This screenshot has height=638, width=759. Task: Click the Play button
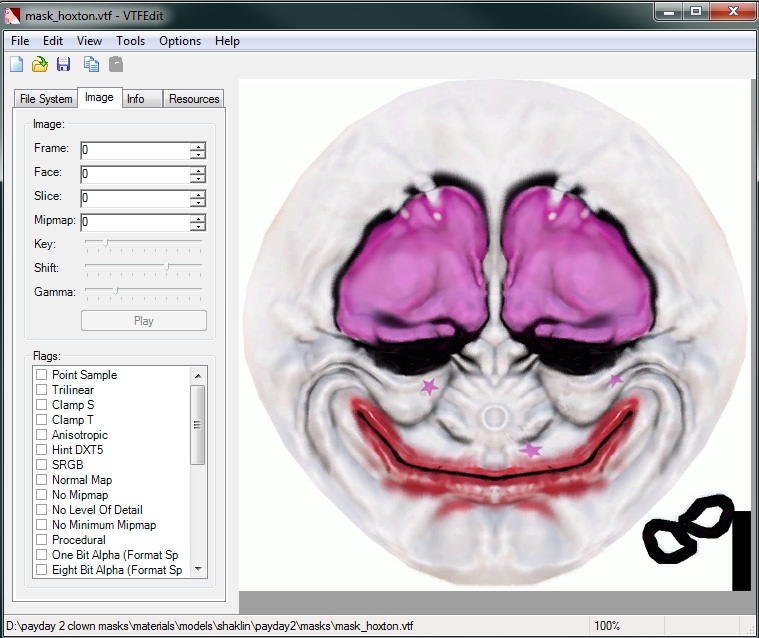[144, 321]
